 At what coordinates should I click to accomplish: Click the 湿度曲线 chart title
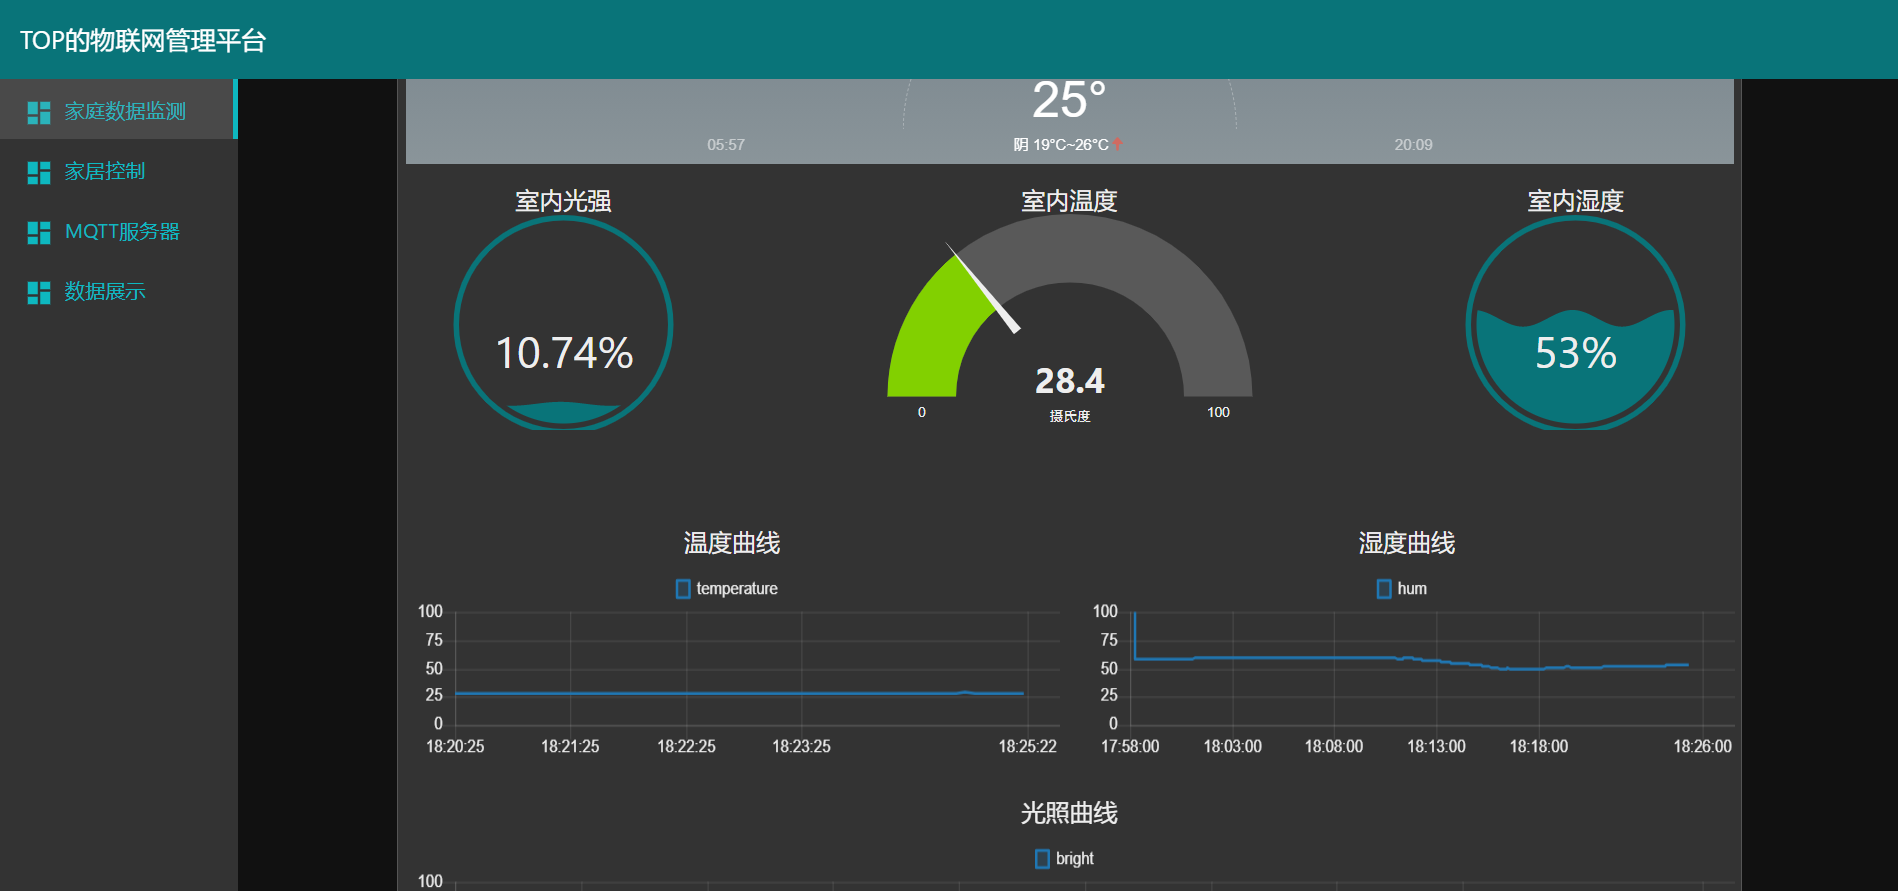(1407, 543)
